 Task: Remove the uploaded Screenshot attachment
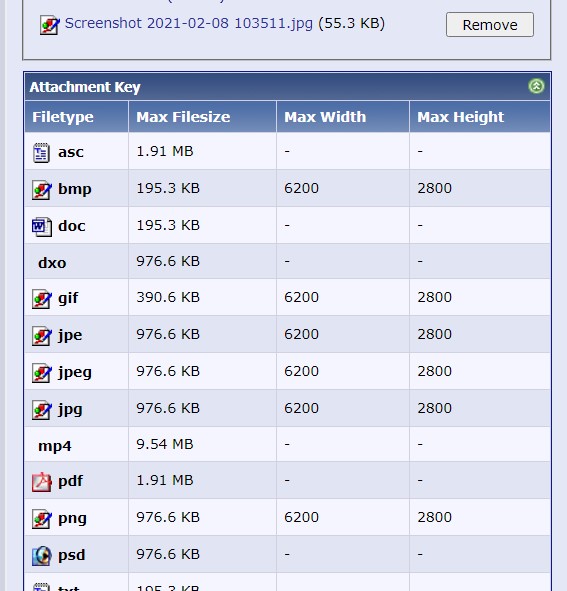pos(490,24)
